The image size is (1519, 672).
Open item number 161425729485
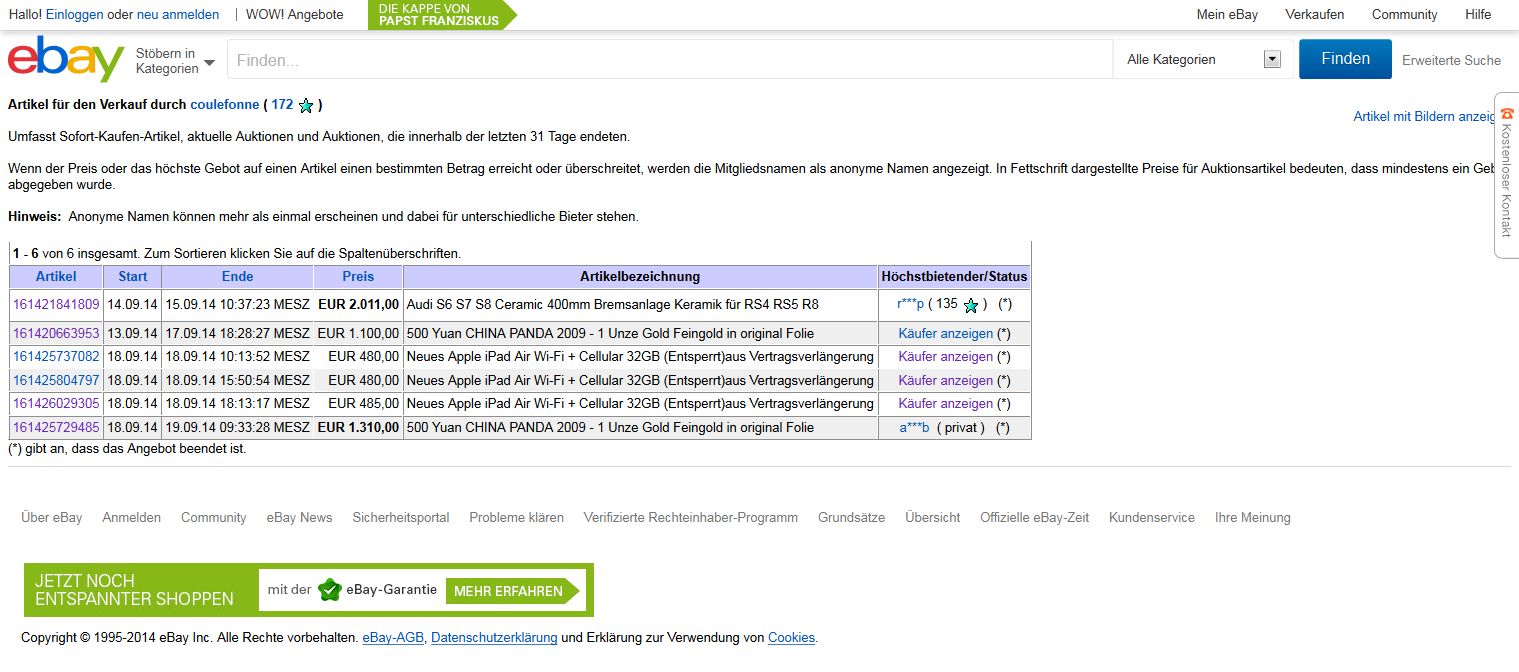(56, 427)
